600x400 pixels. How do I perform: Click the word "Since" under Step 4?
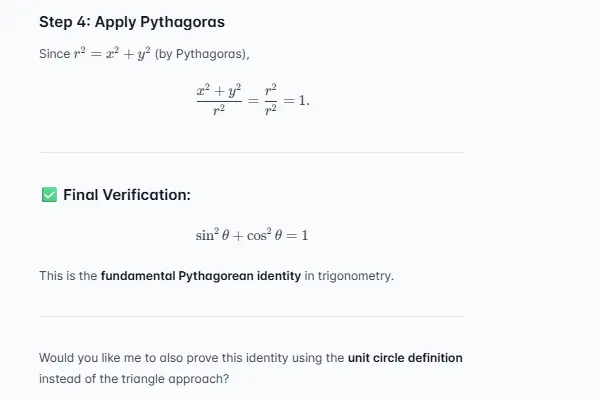point(53,53)
